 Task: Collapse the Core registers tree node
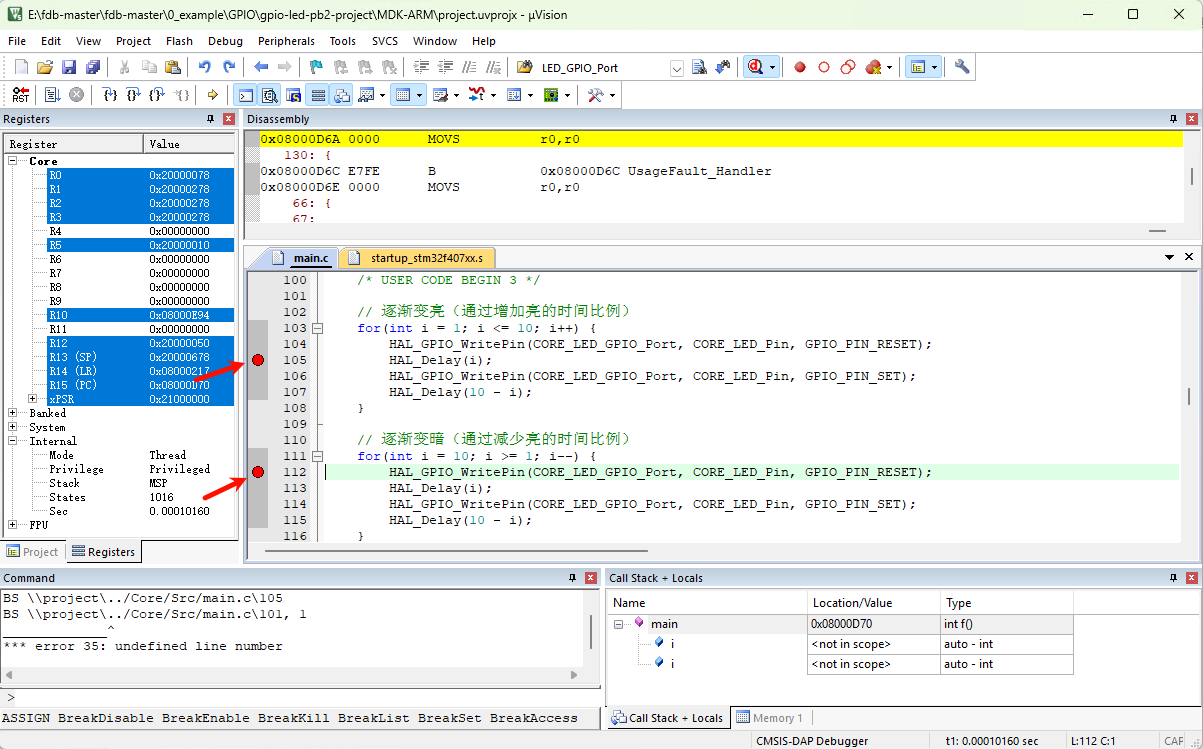coord(13,161)
